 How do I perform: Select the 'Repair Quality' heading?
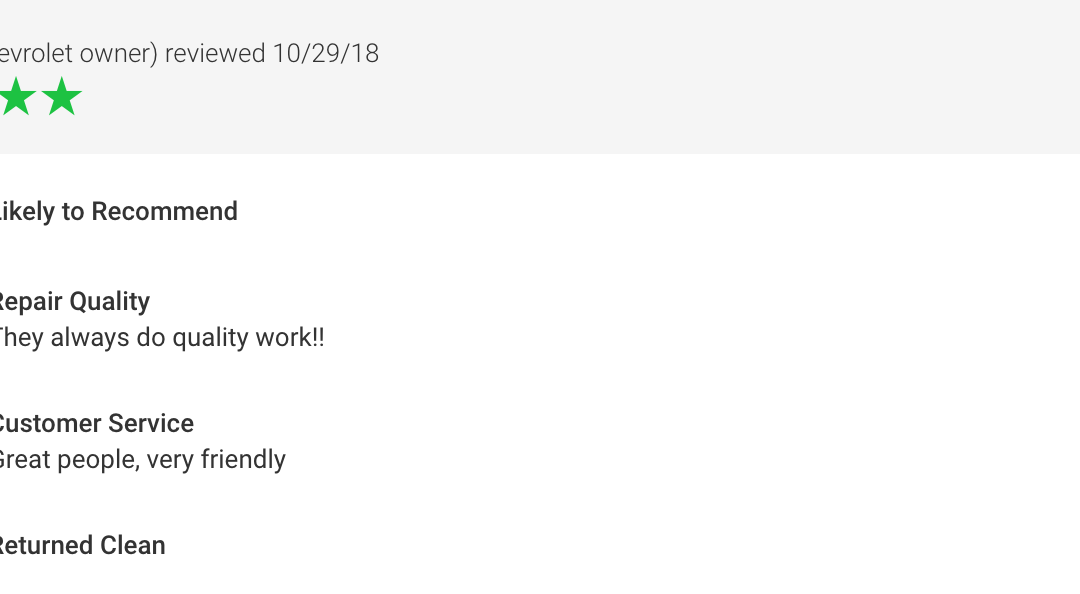pos(74,301)
